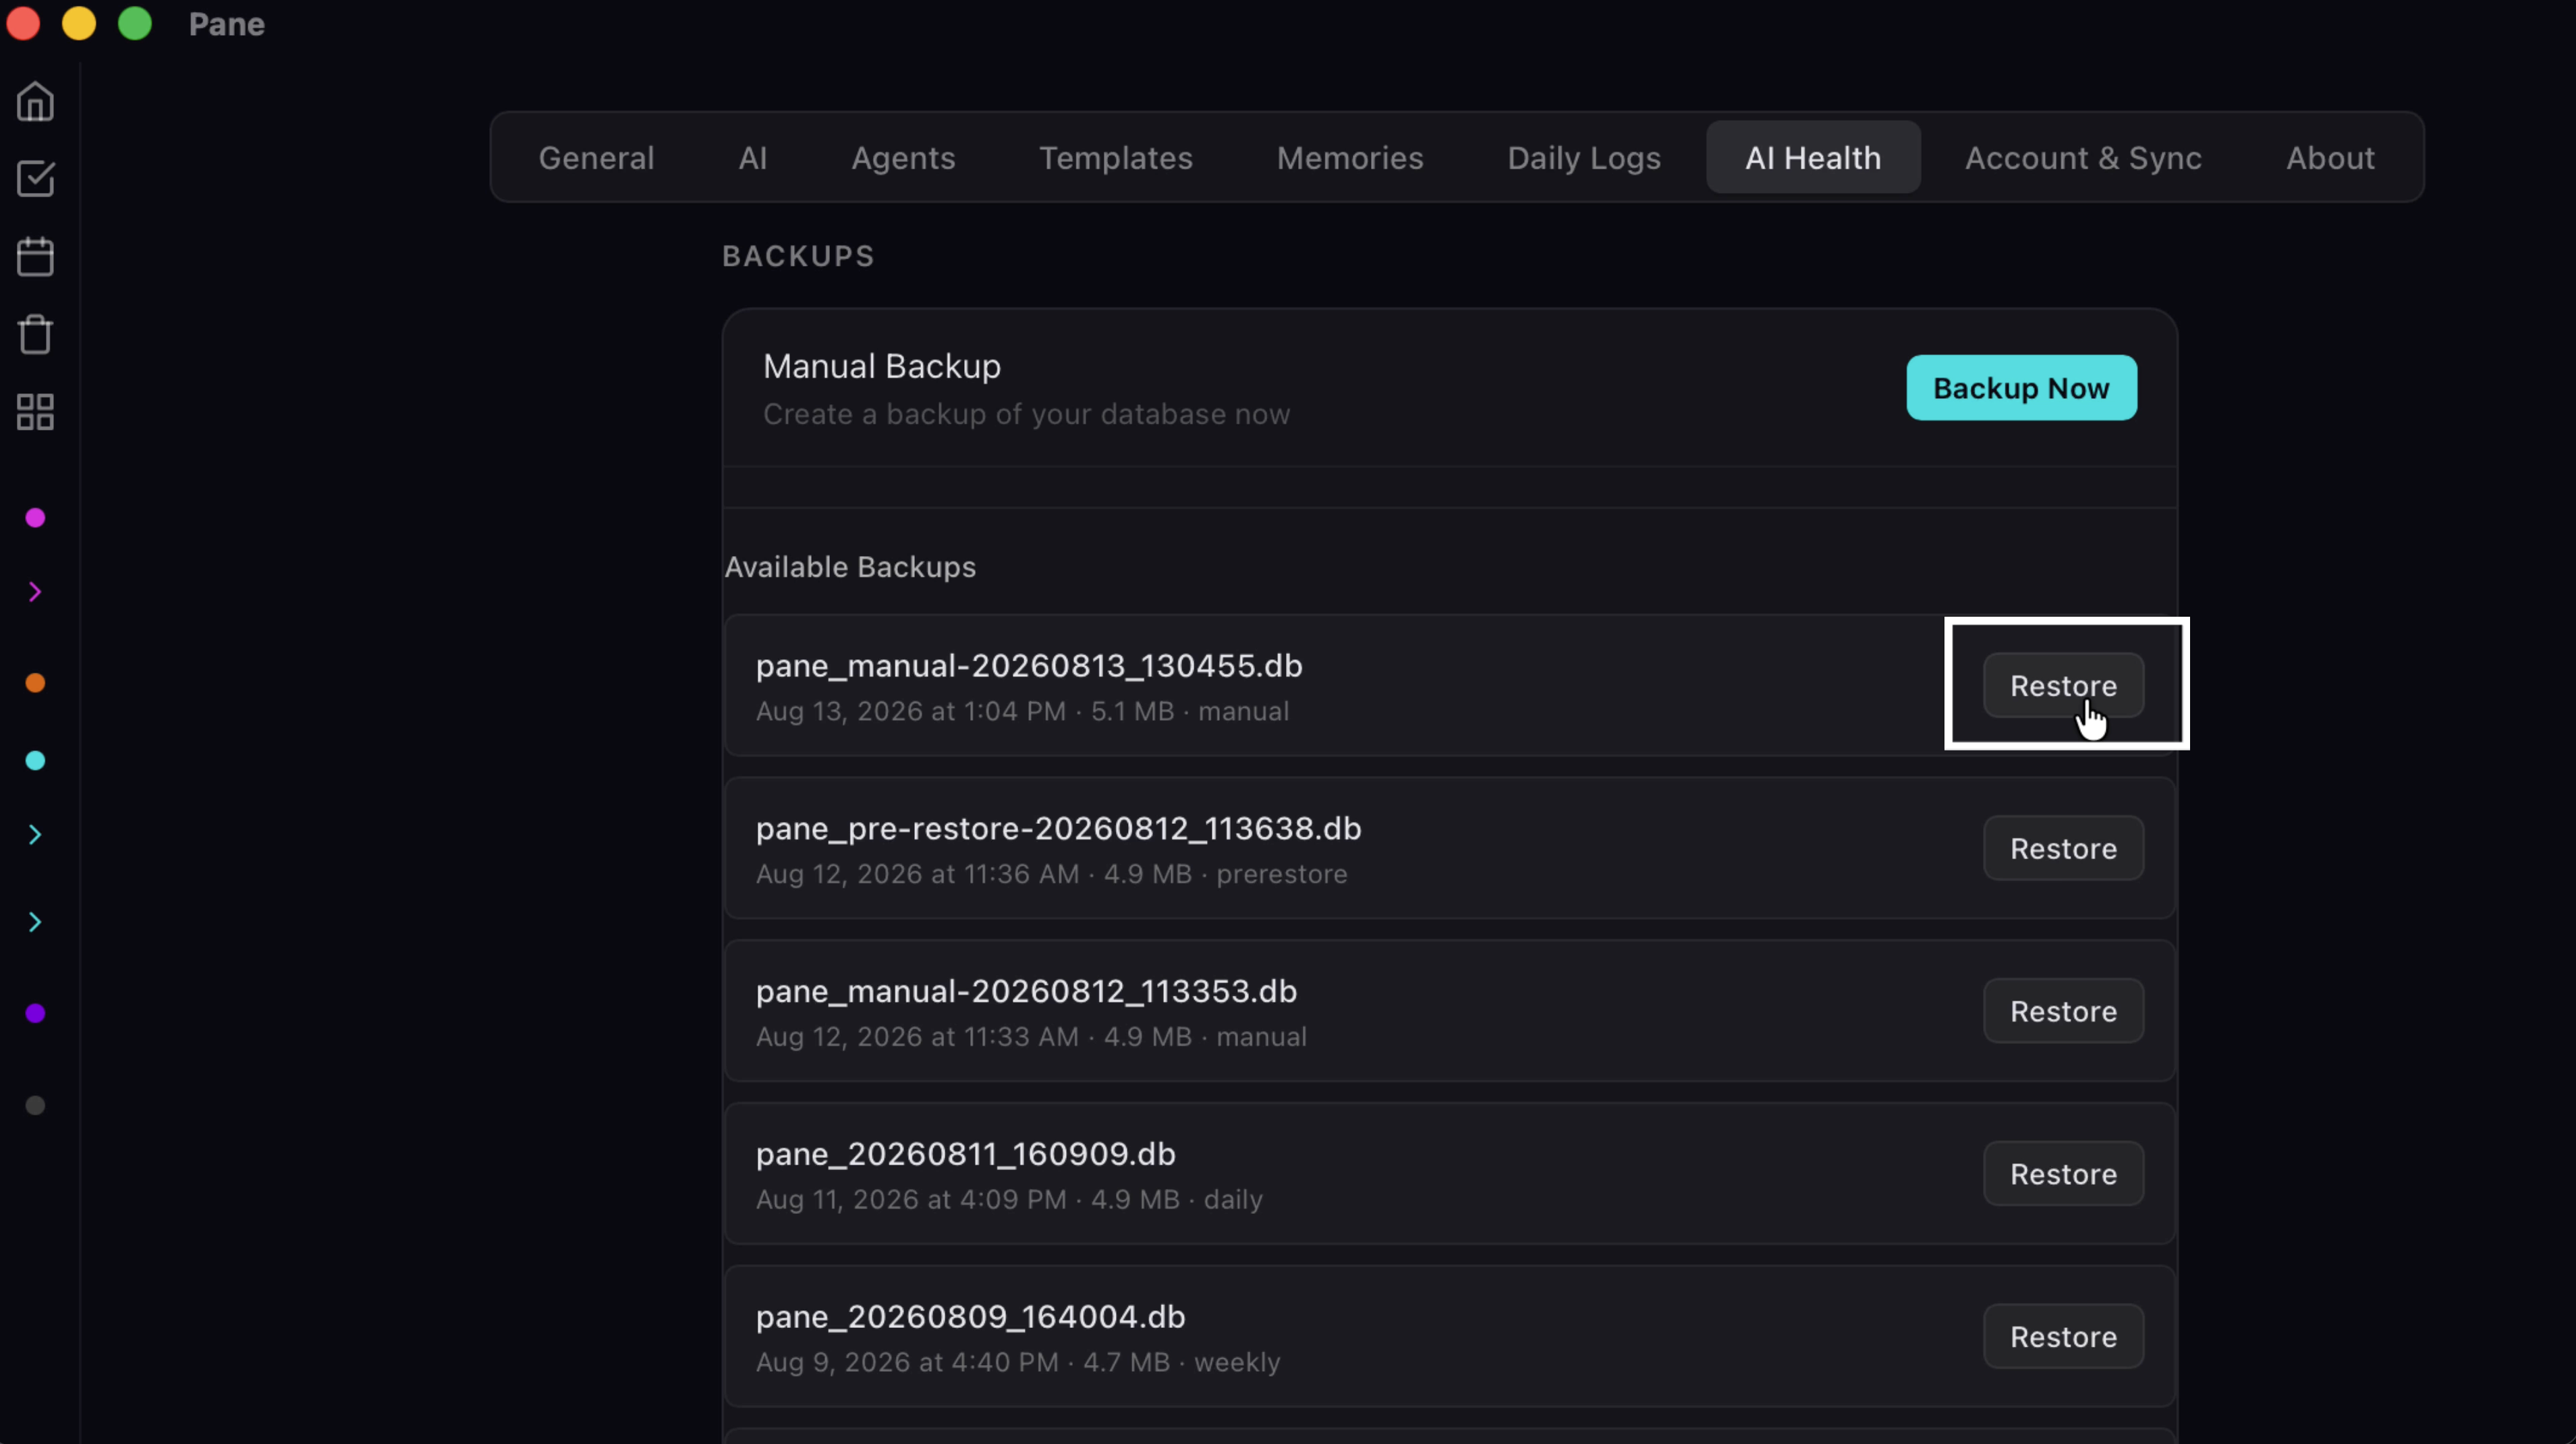Expand the lower cyan chevron in sidebar
The width and height of the screenshot is (2576, 1444).
tap(35, 922)
